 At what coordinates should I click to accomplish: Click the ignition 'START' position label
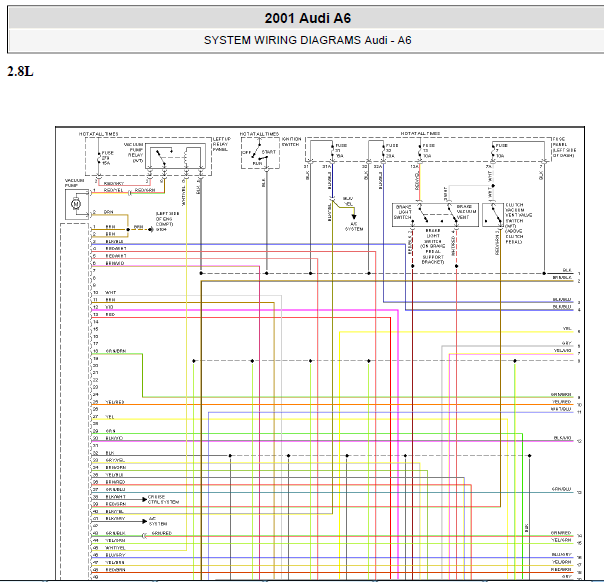[x=268, y=152]
